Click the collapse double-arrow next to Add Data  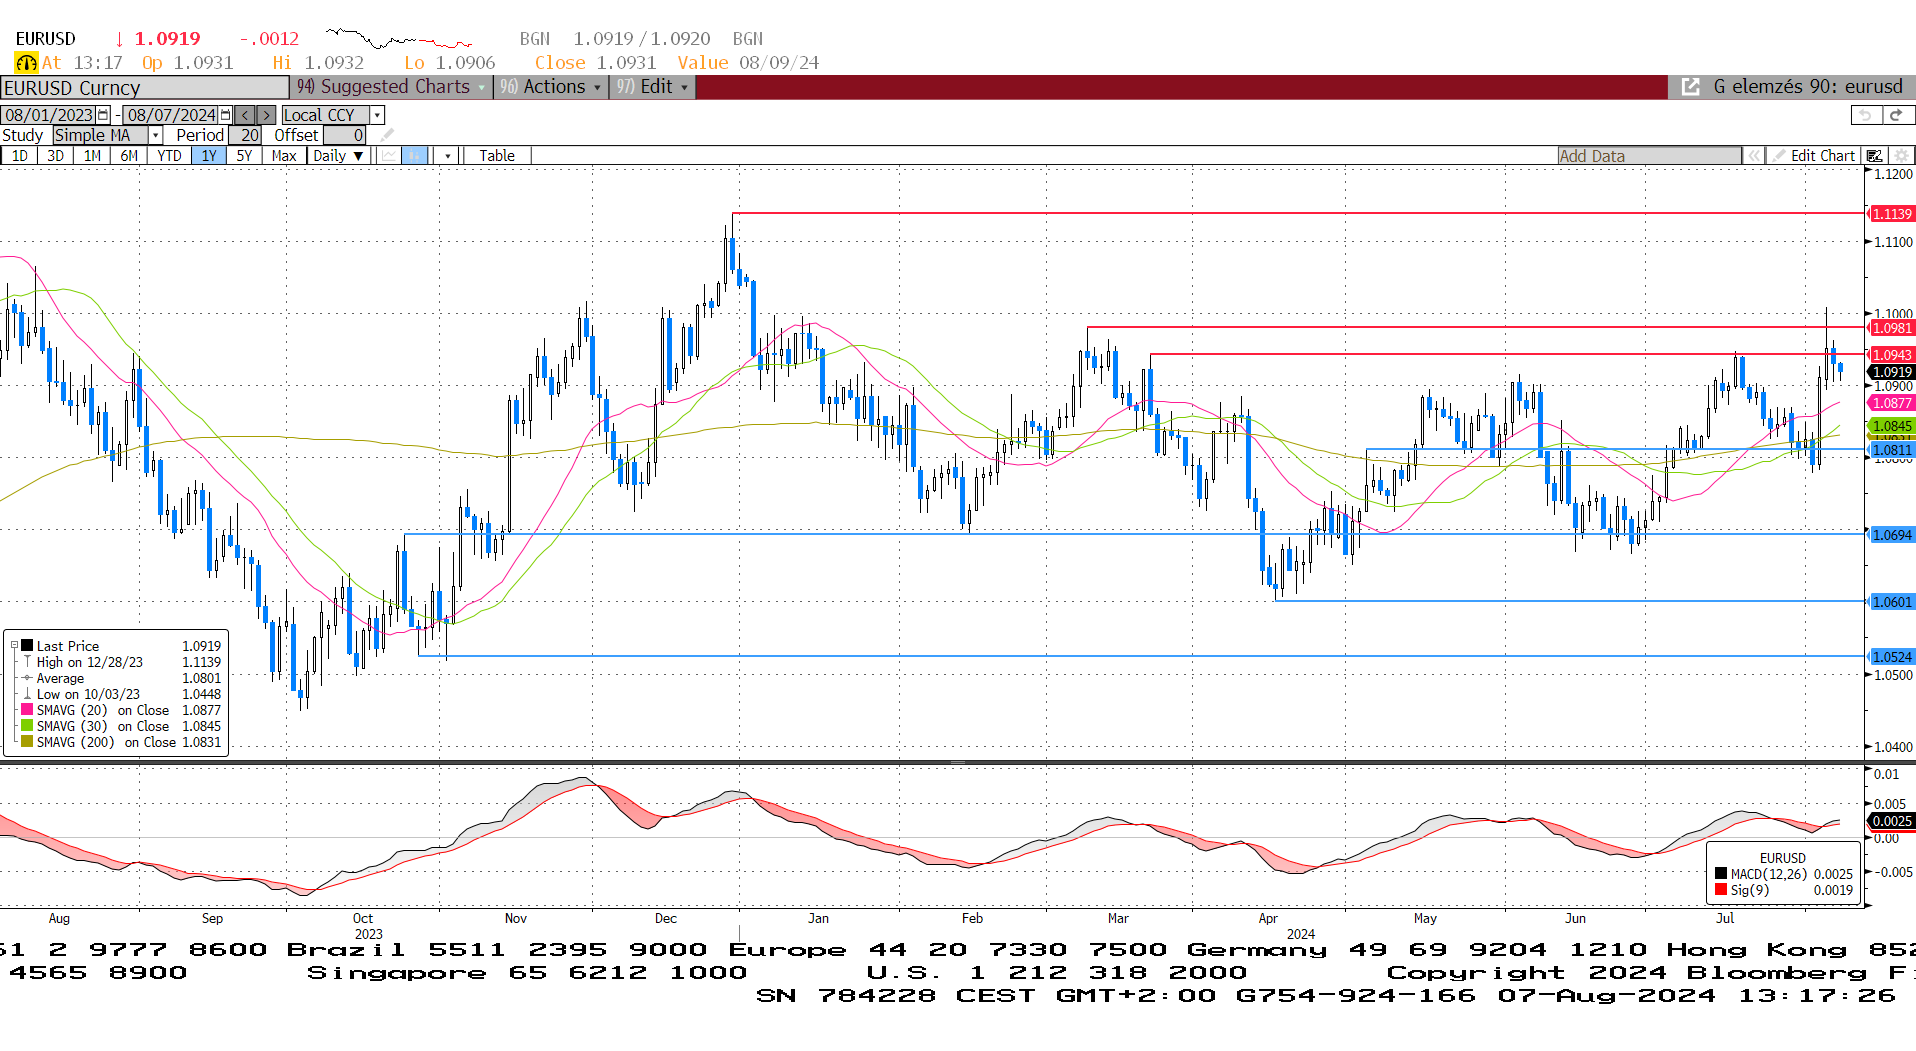point(1753,156)
